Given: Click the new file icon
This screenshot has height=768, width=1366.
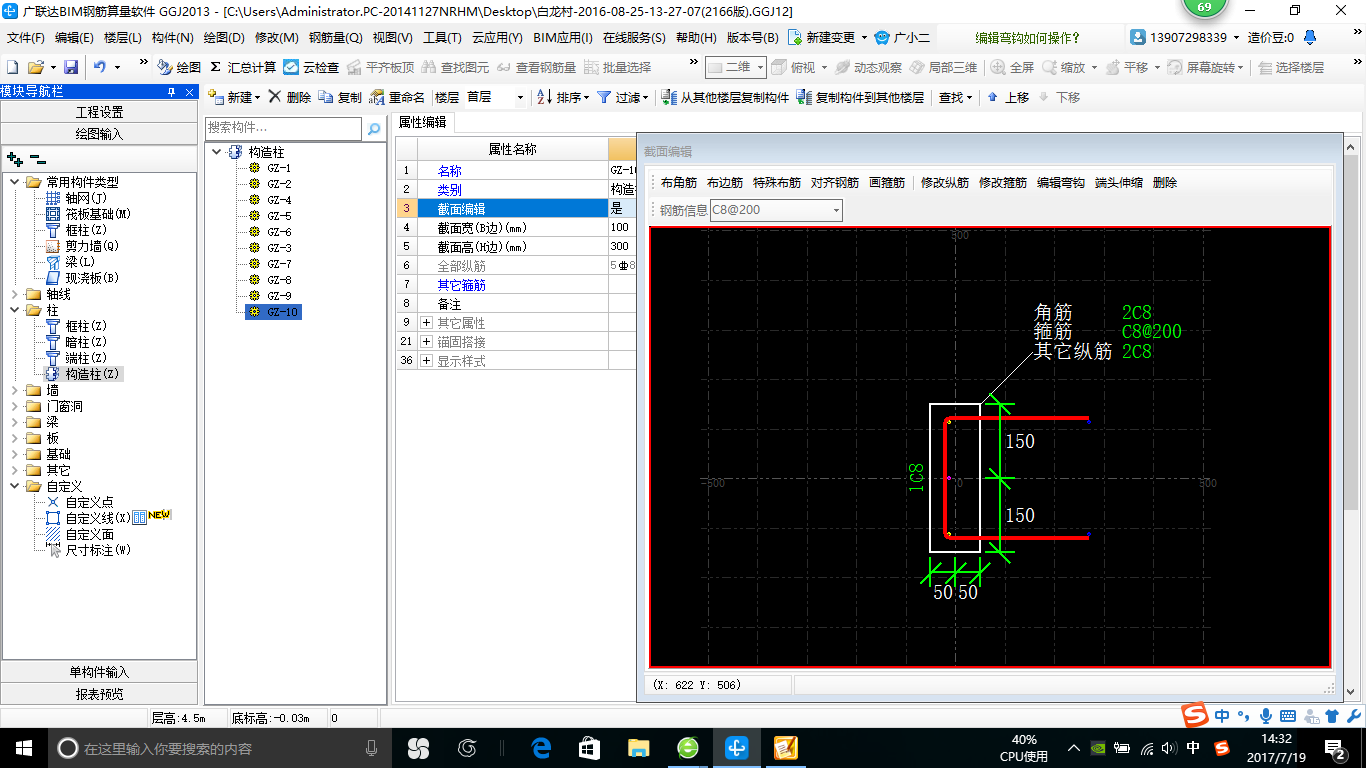Looking at the screenshot, I should 12,67.
